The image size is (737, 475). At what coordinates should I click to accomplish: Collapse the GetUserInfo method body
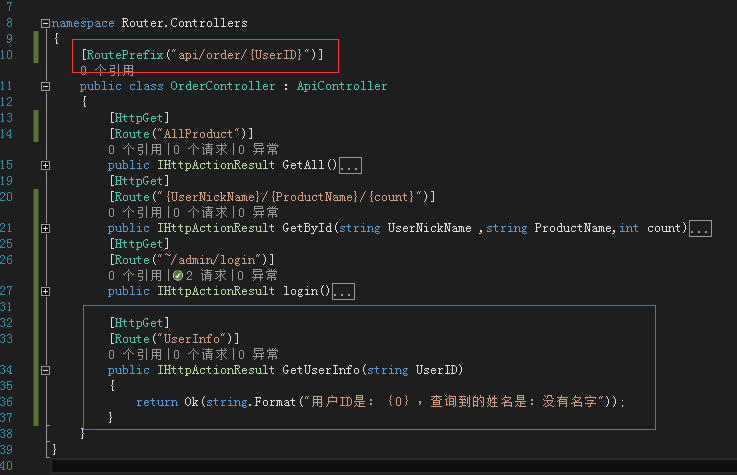[45, 370]
